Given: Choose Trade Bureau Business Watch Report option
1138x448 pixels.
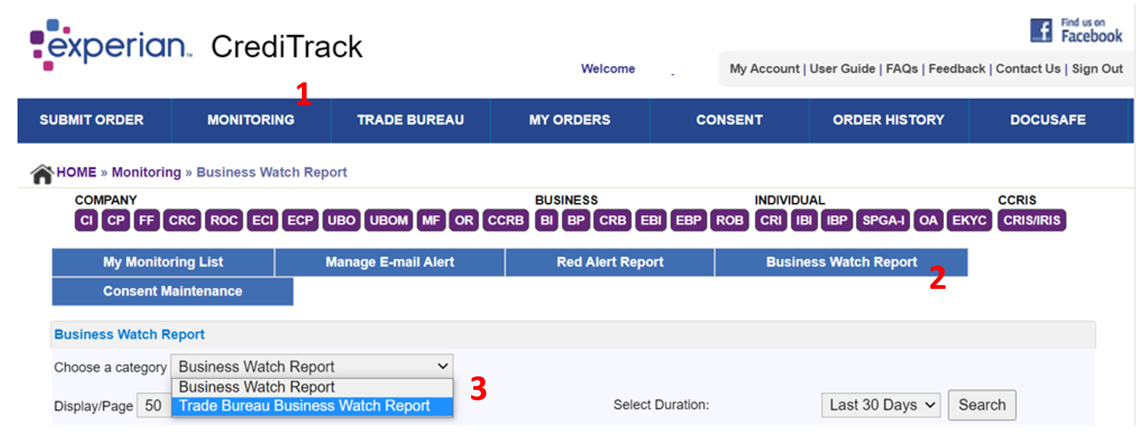Looking at the screenshot, I should click(x=304, y=406).
